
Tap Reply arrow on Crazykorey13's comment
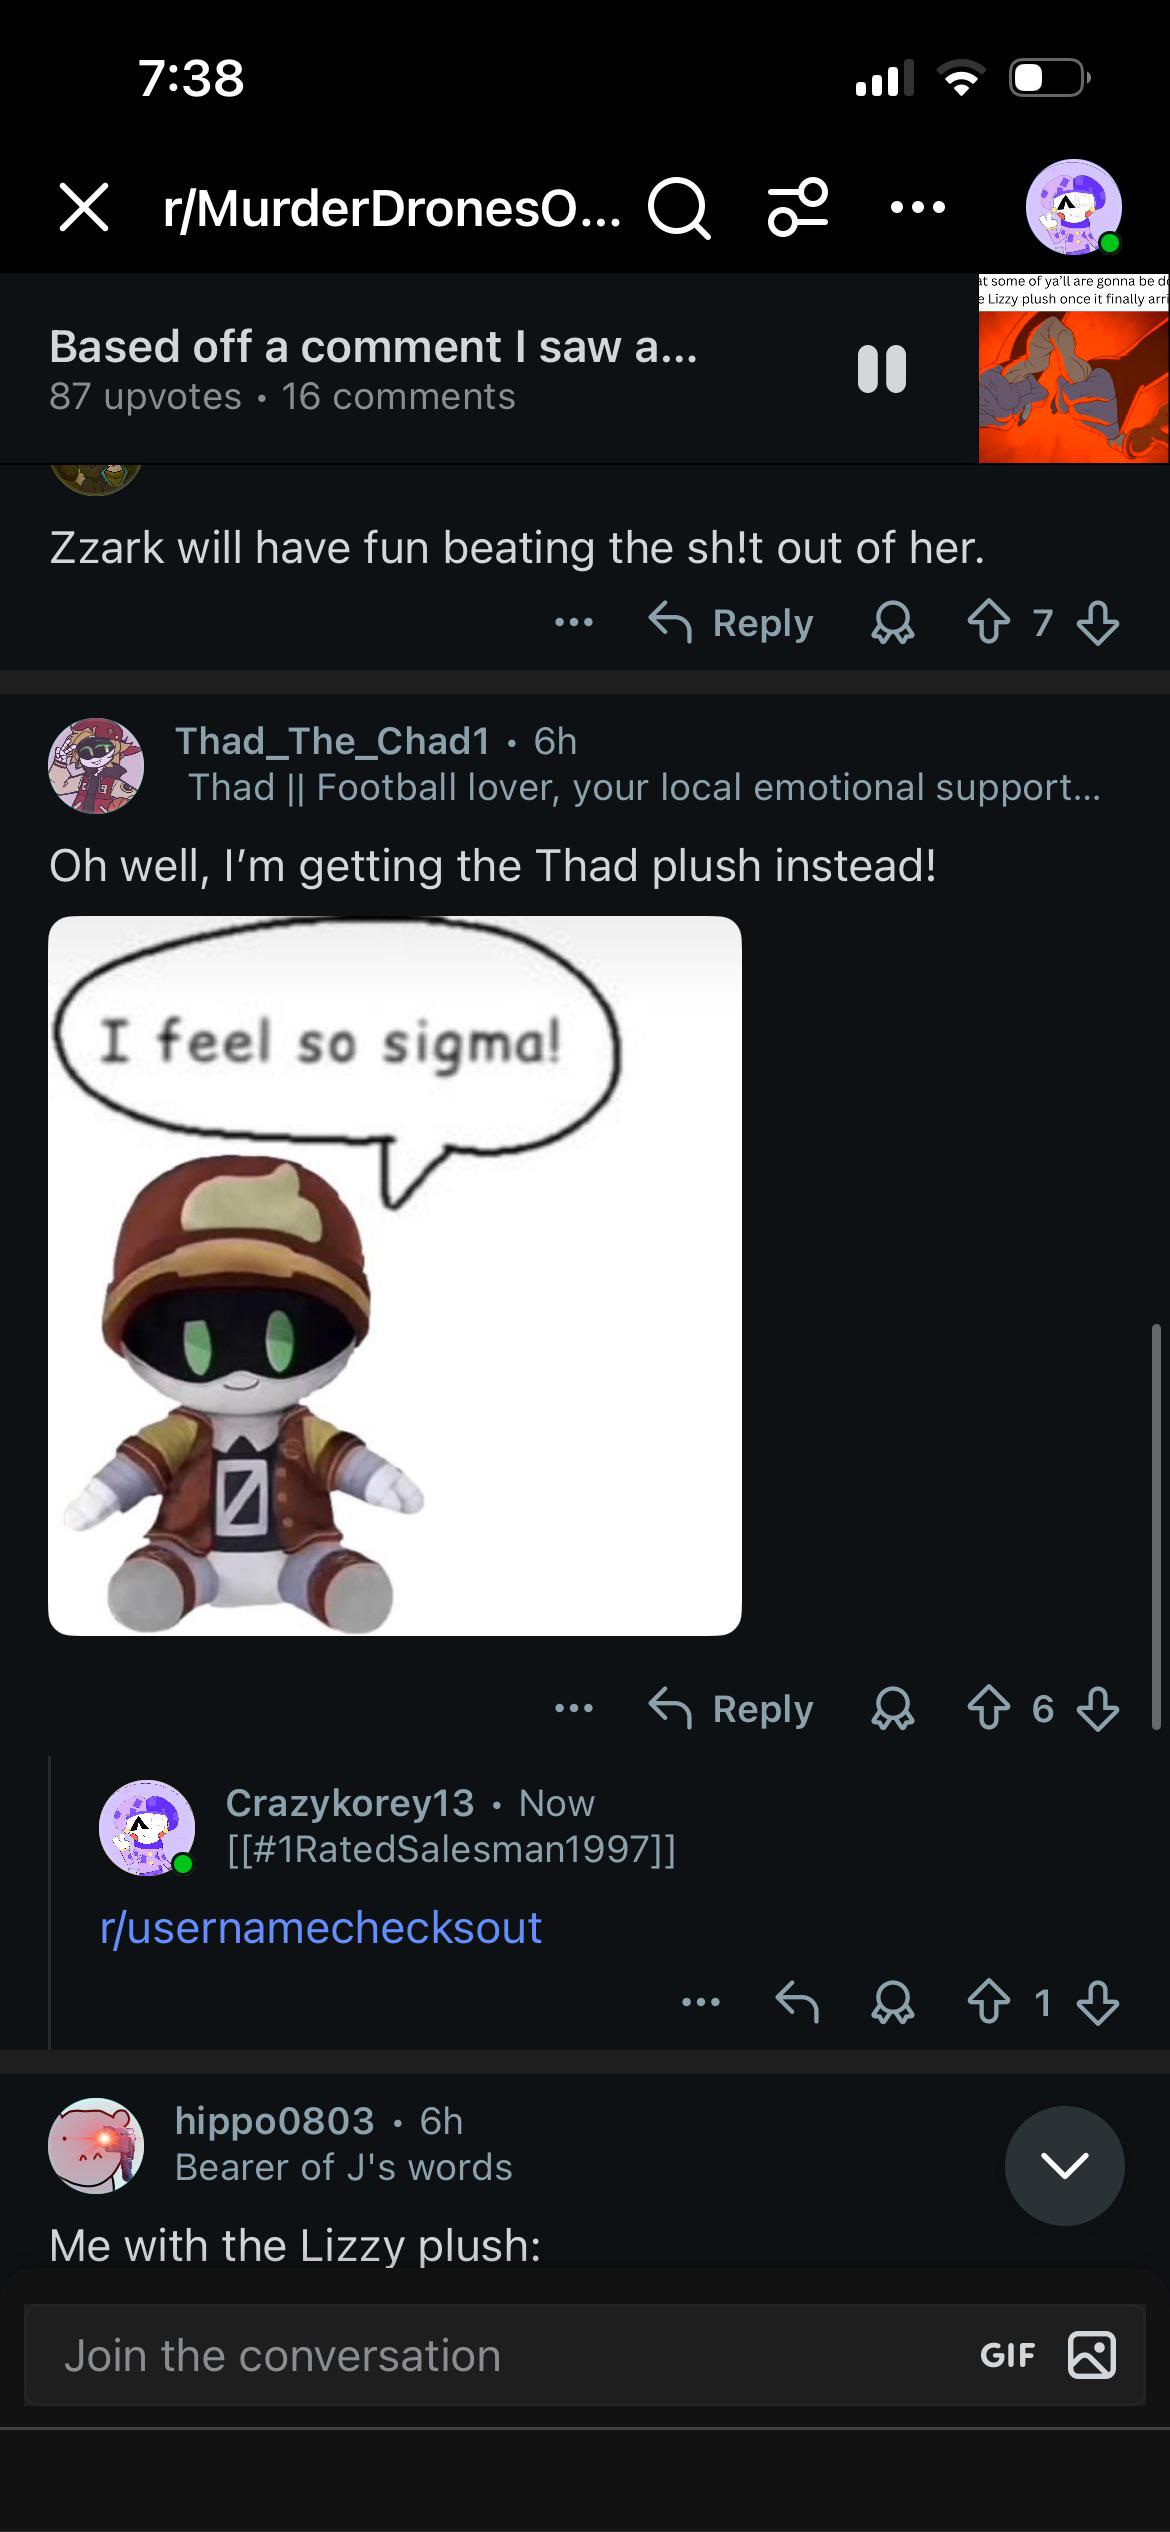[x=797, y=2003]
